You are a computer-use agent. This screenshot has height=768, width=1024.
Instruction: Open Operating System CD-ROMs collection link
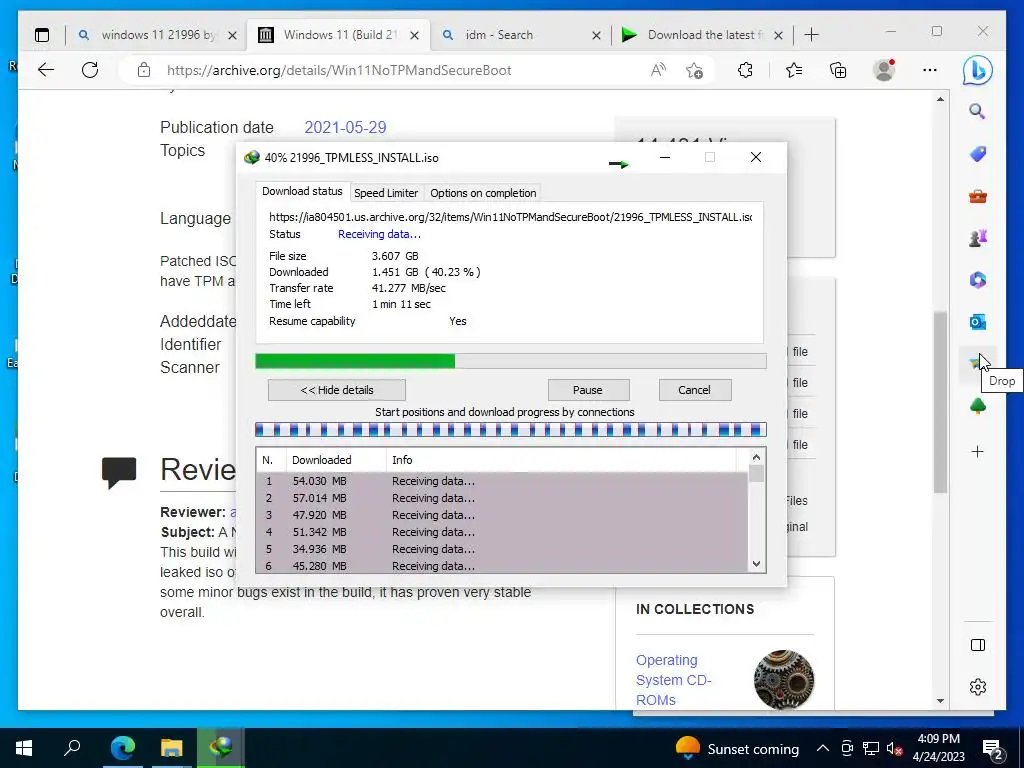coord(673,680)
